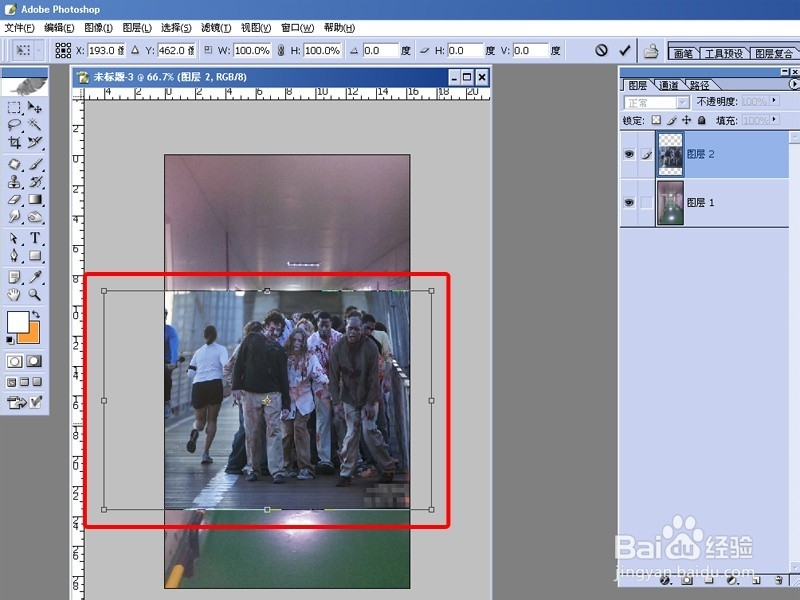Swap foreground and background colors
This screenshot has width=800, height=600.
coord(36,314)
